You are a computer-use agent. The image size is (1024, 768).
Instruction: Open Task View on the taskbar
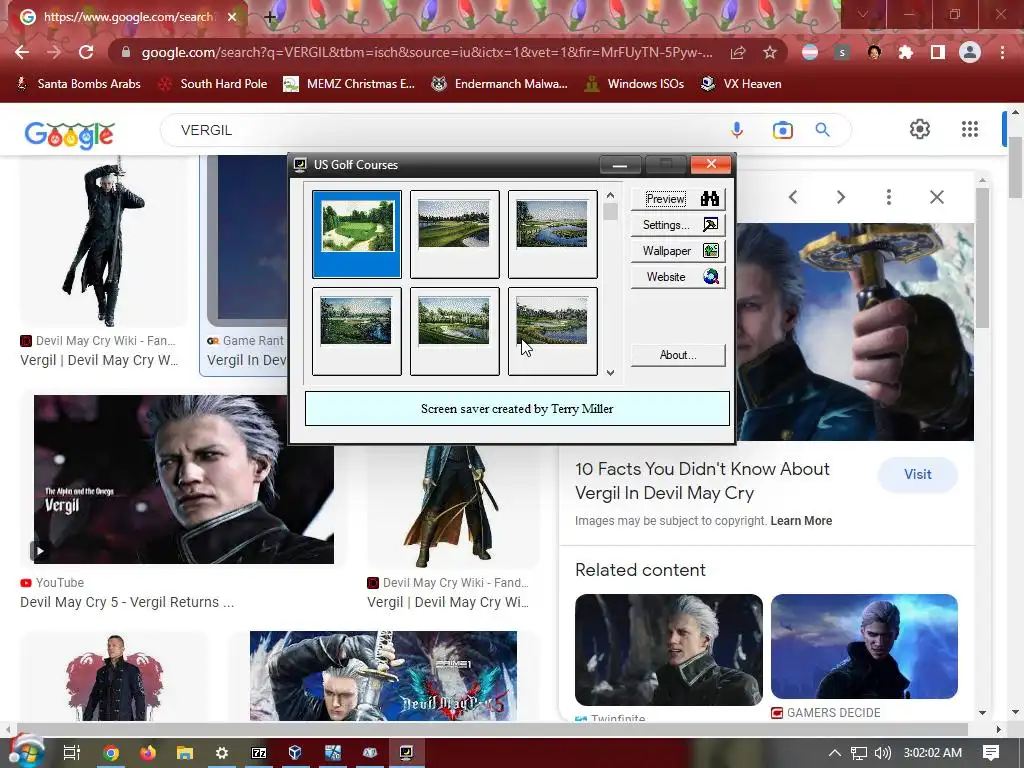(x=72, y=752)
